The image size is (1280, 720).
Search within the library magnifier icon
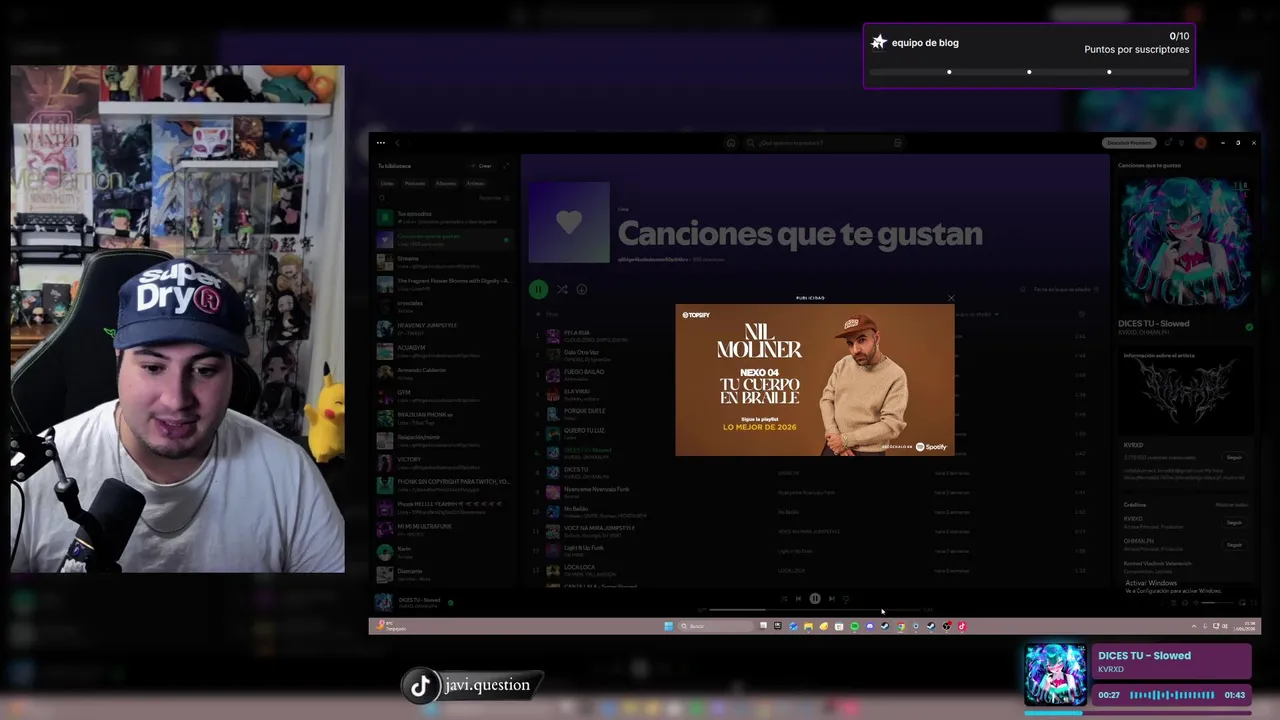[x=382, y=198]
